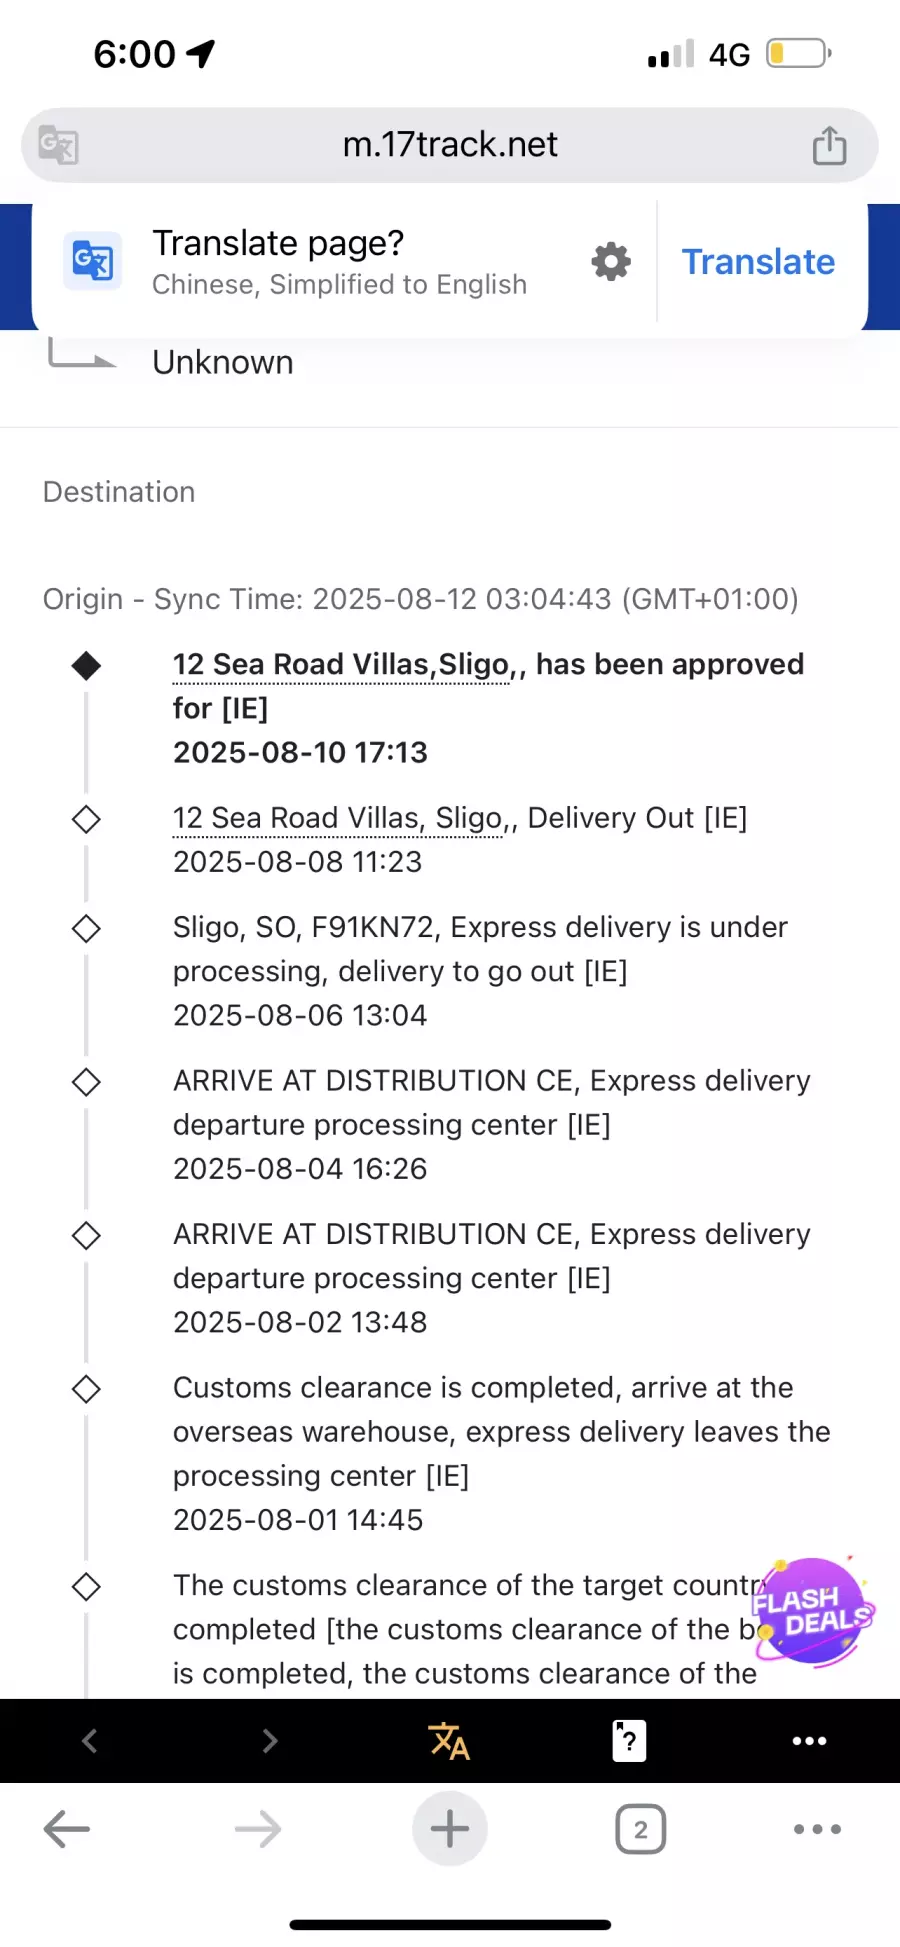The height and width of the screenshot is (1947, 900).
Task: Open the black toolbar three-dot menu
Action: click(x=809, y=1741)
